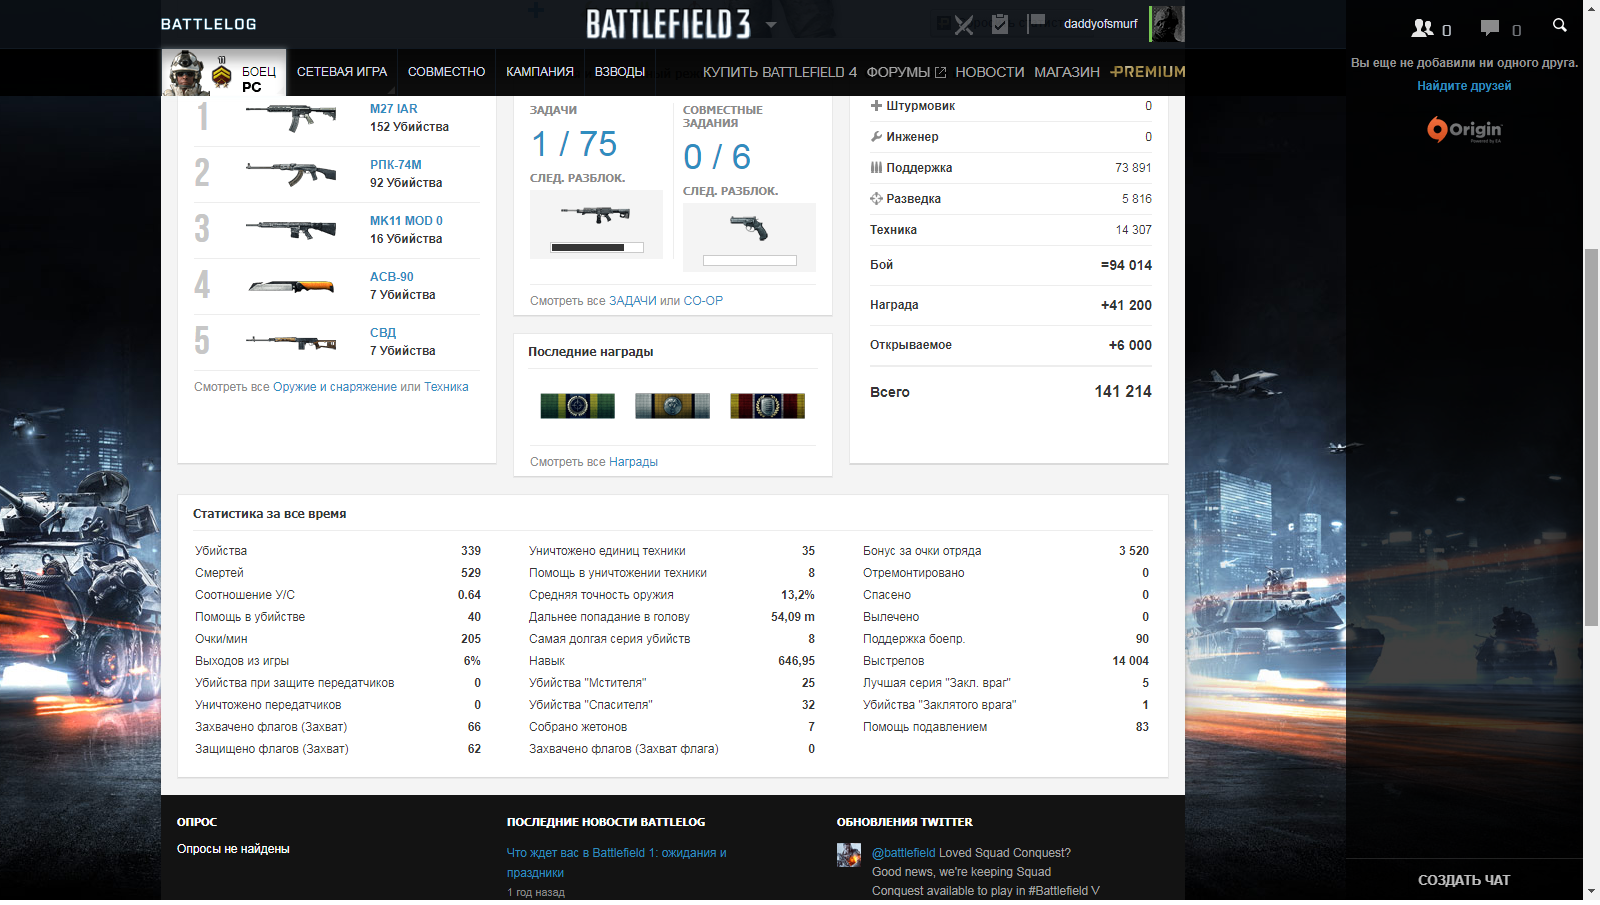Click the Соотношение У/С value 0.64
1600x905 pixels.
click(470, 595)
